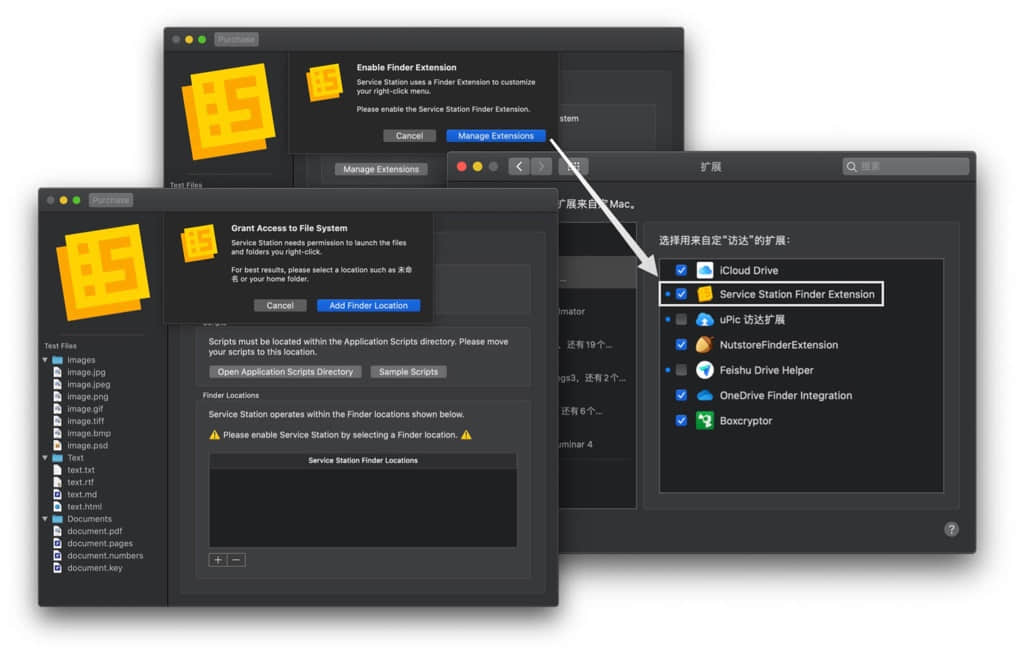
Task: Click the text.rtf file icon
Action: coord(57,482)
